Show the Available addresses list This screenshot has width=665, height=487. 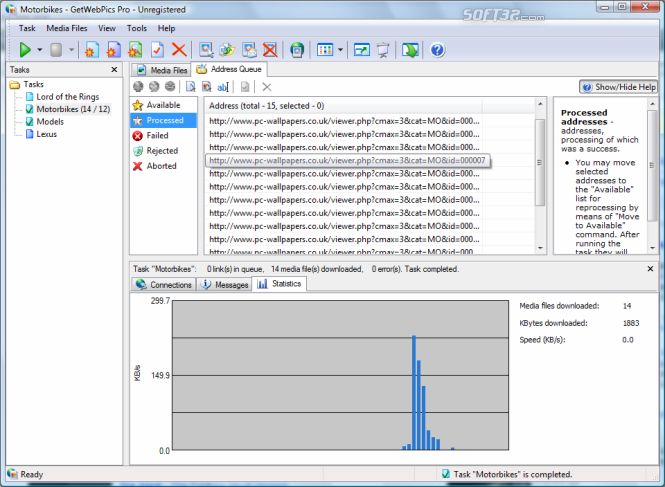(163, 105)
